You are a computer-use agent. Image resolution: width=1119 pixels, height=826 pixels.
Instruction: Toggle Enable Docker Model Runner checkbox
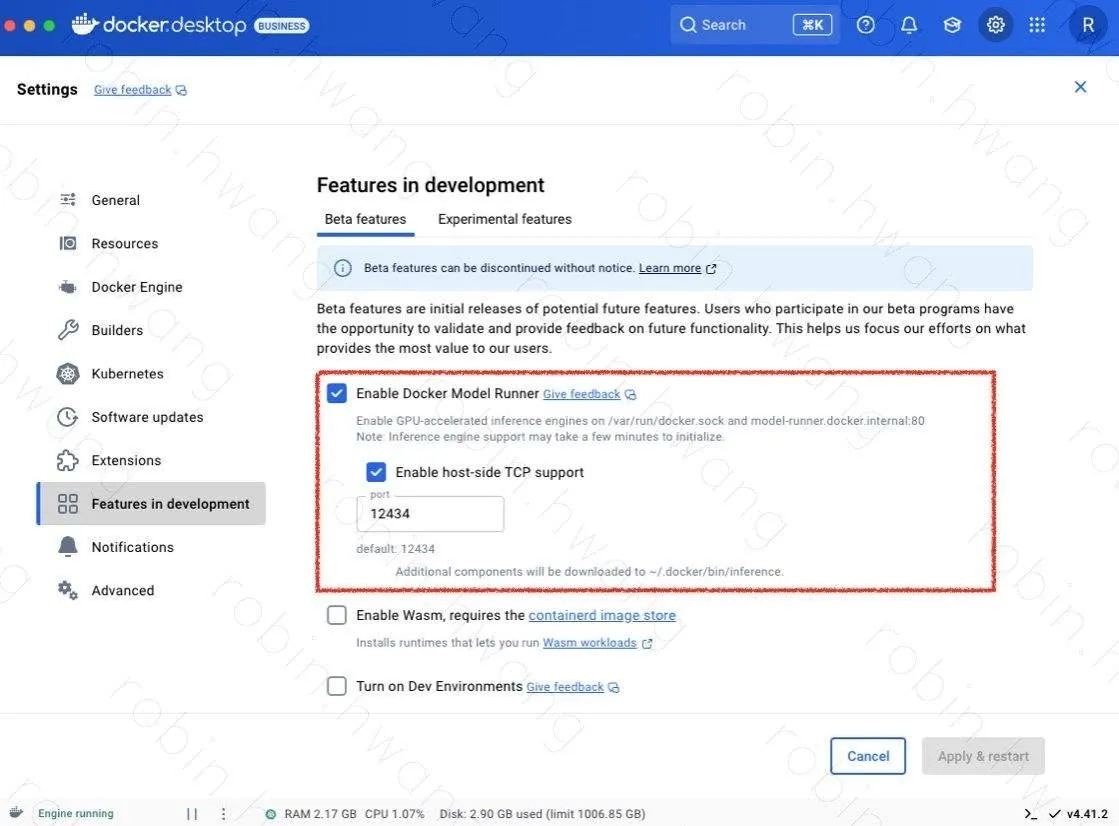click(337, 393)
